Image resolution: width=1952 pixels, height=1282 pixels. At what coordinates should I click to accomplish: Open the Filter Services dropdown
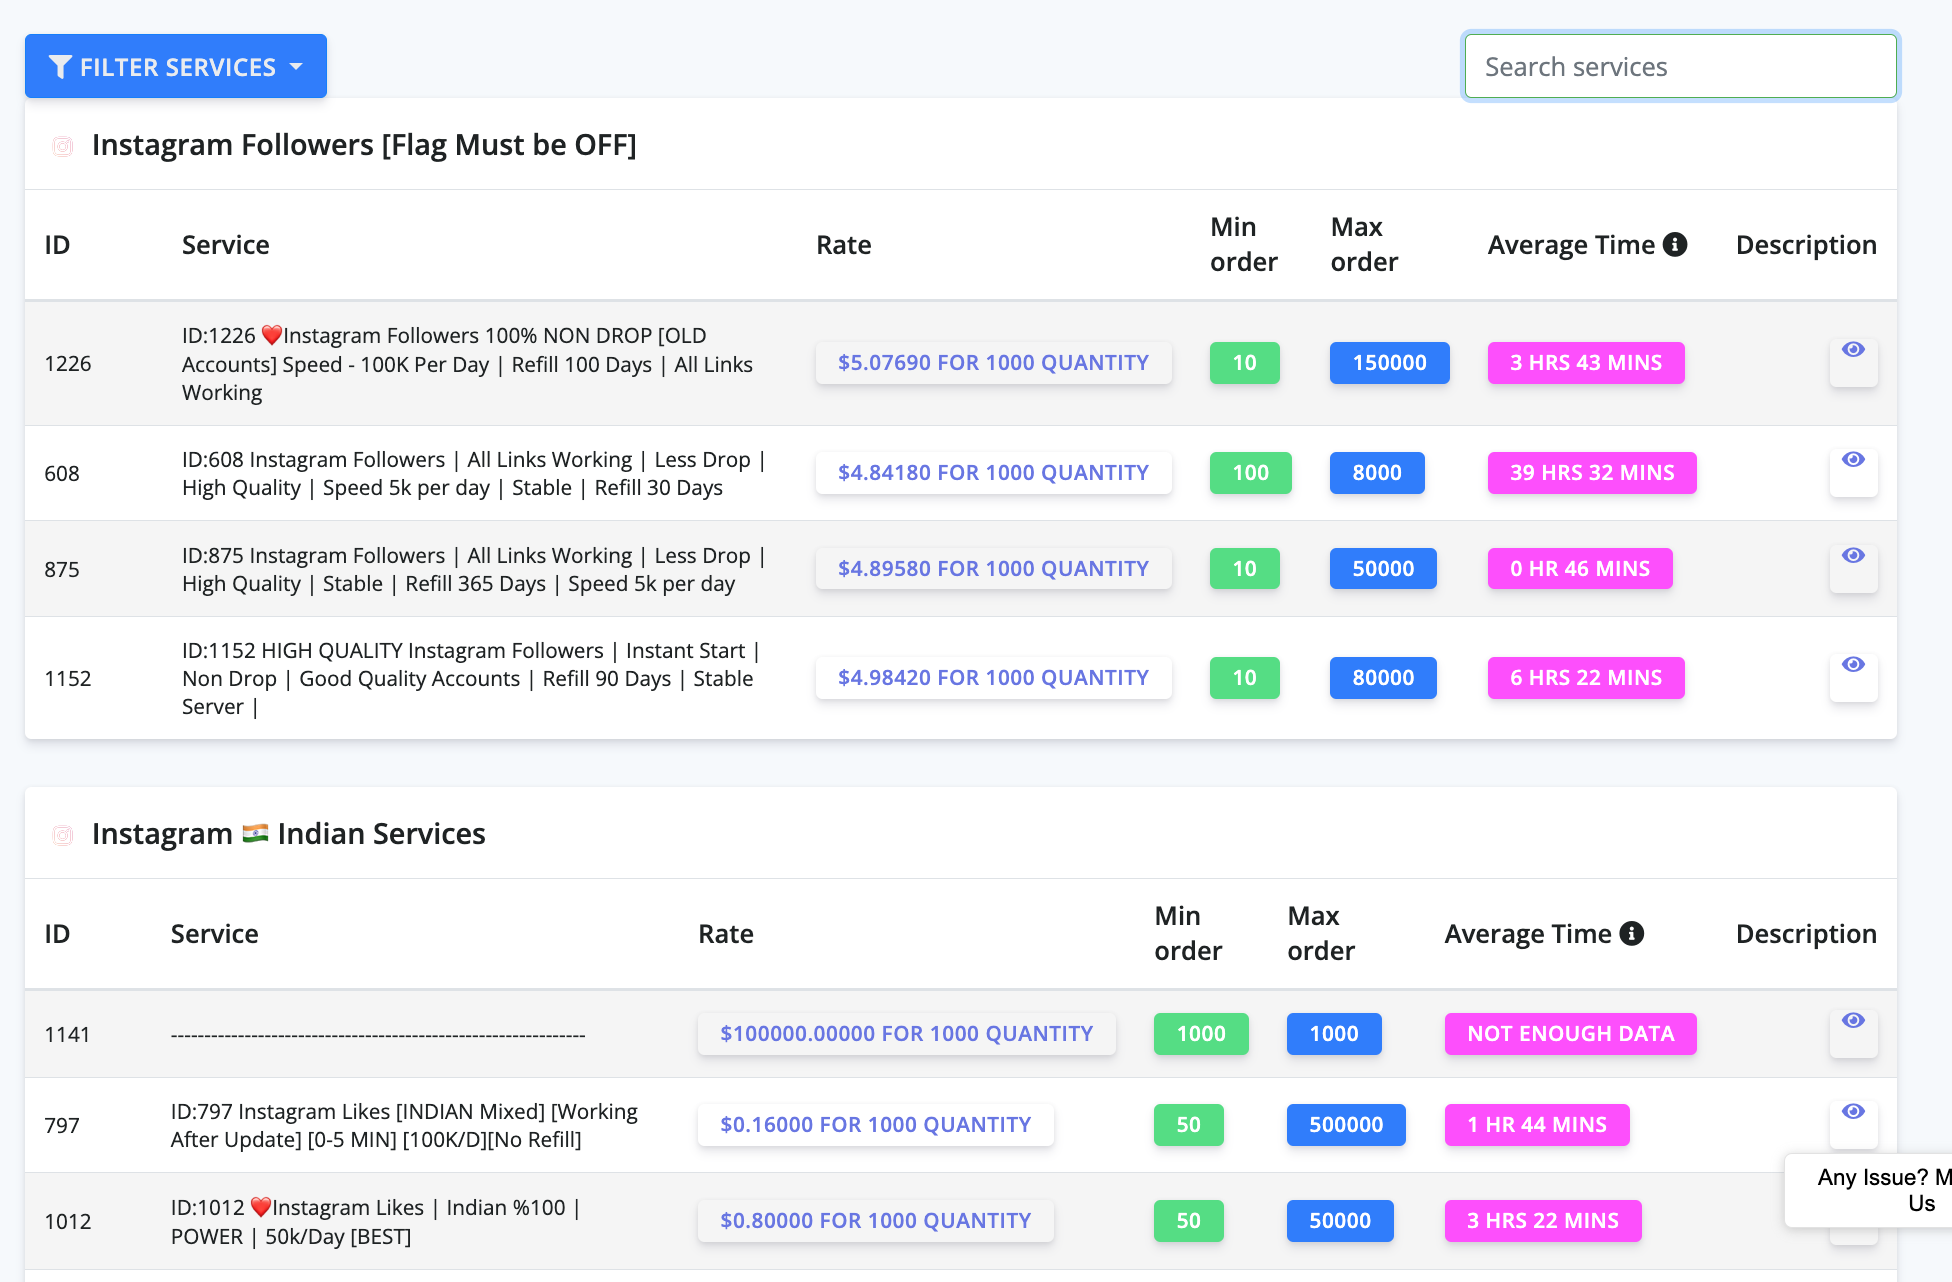[176, 66]
